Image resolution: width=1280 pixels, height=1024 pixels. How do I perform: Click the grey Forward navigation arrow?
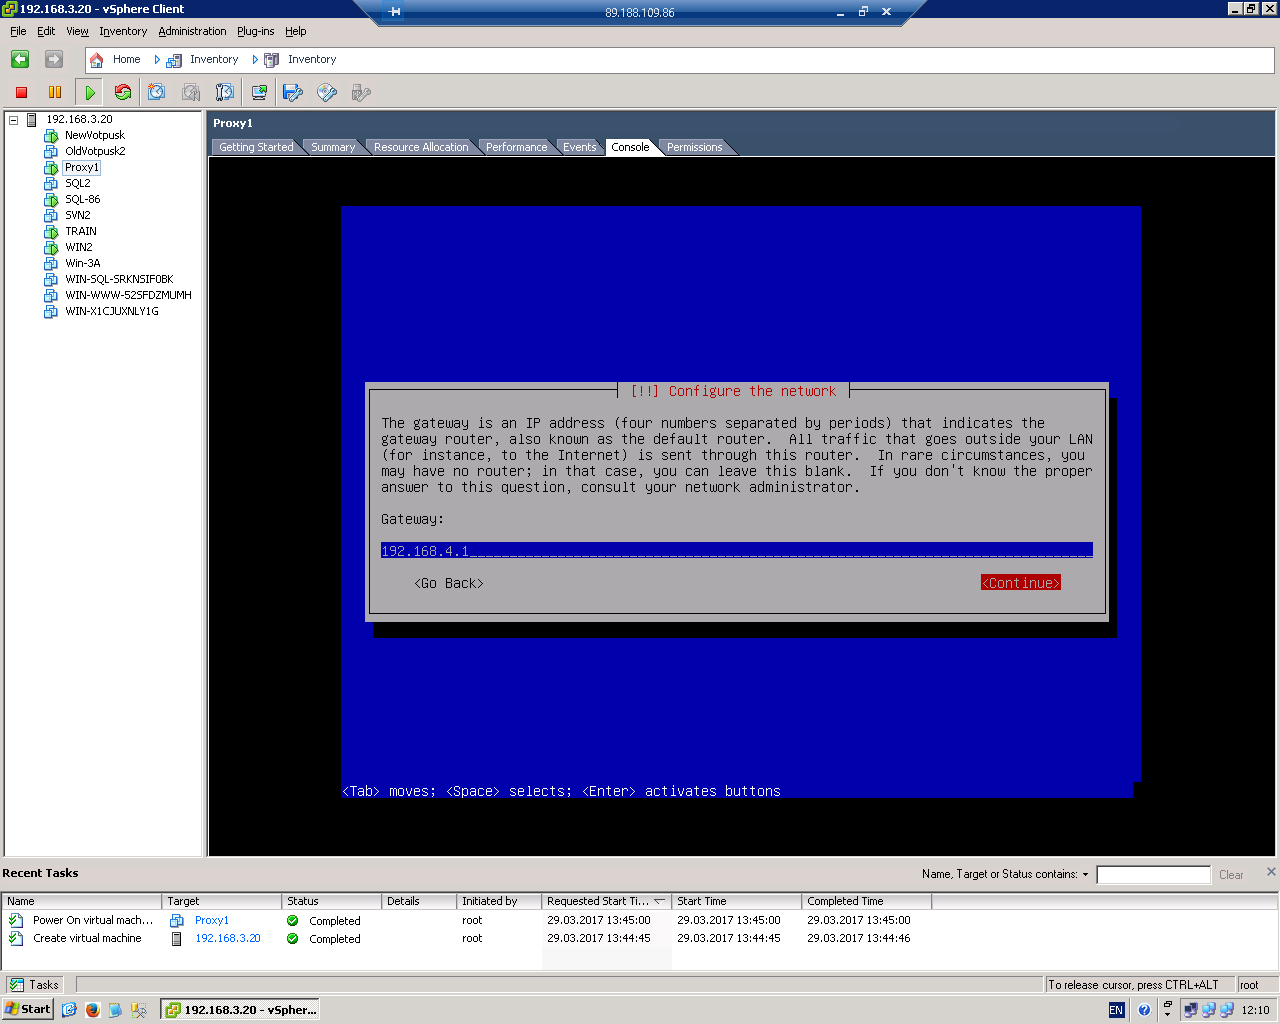(54, 59)
